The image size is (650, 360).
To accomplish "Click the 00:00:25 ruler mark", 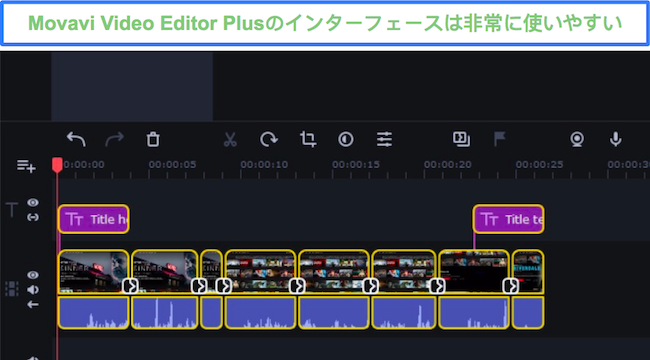I will (539, 165).
